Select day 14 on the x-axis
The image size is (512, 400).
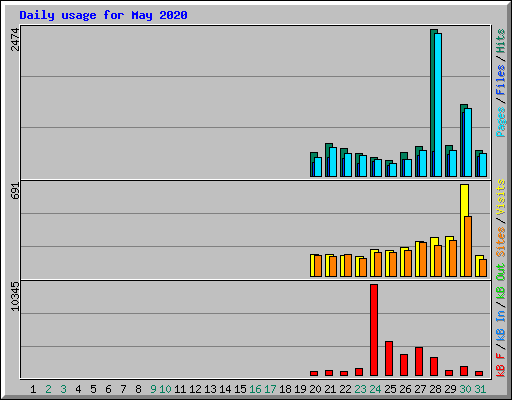225,389
